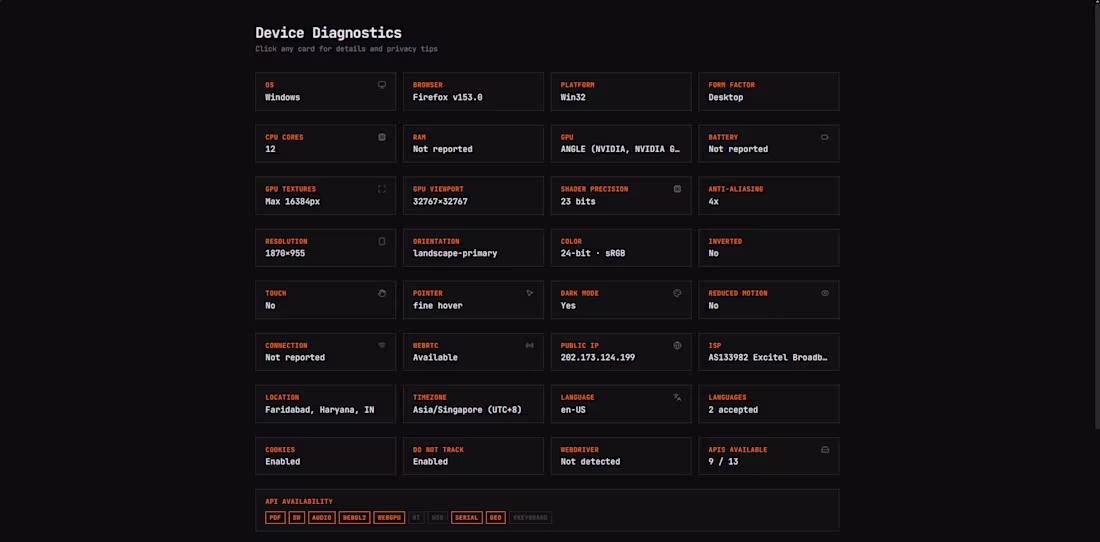Screen dimensions: 1100x542
Task: Click the globe icon in Public IP card
Action: [x=677, y=345]
